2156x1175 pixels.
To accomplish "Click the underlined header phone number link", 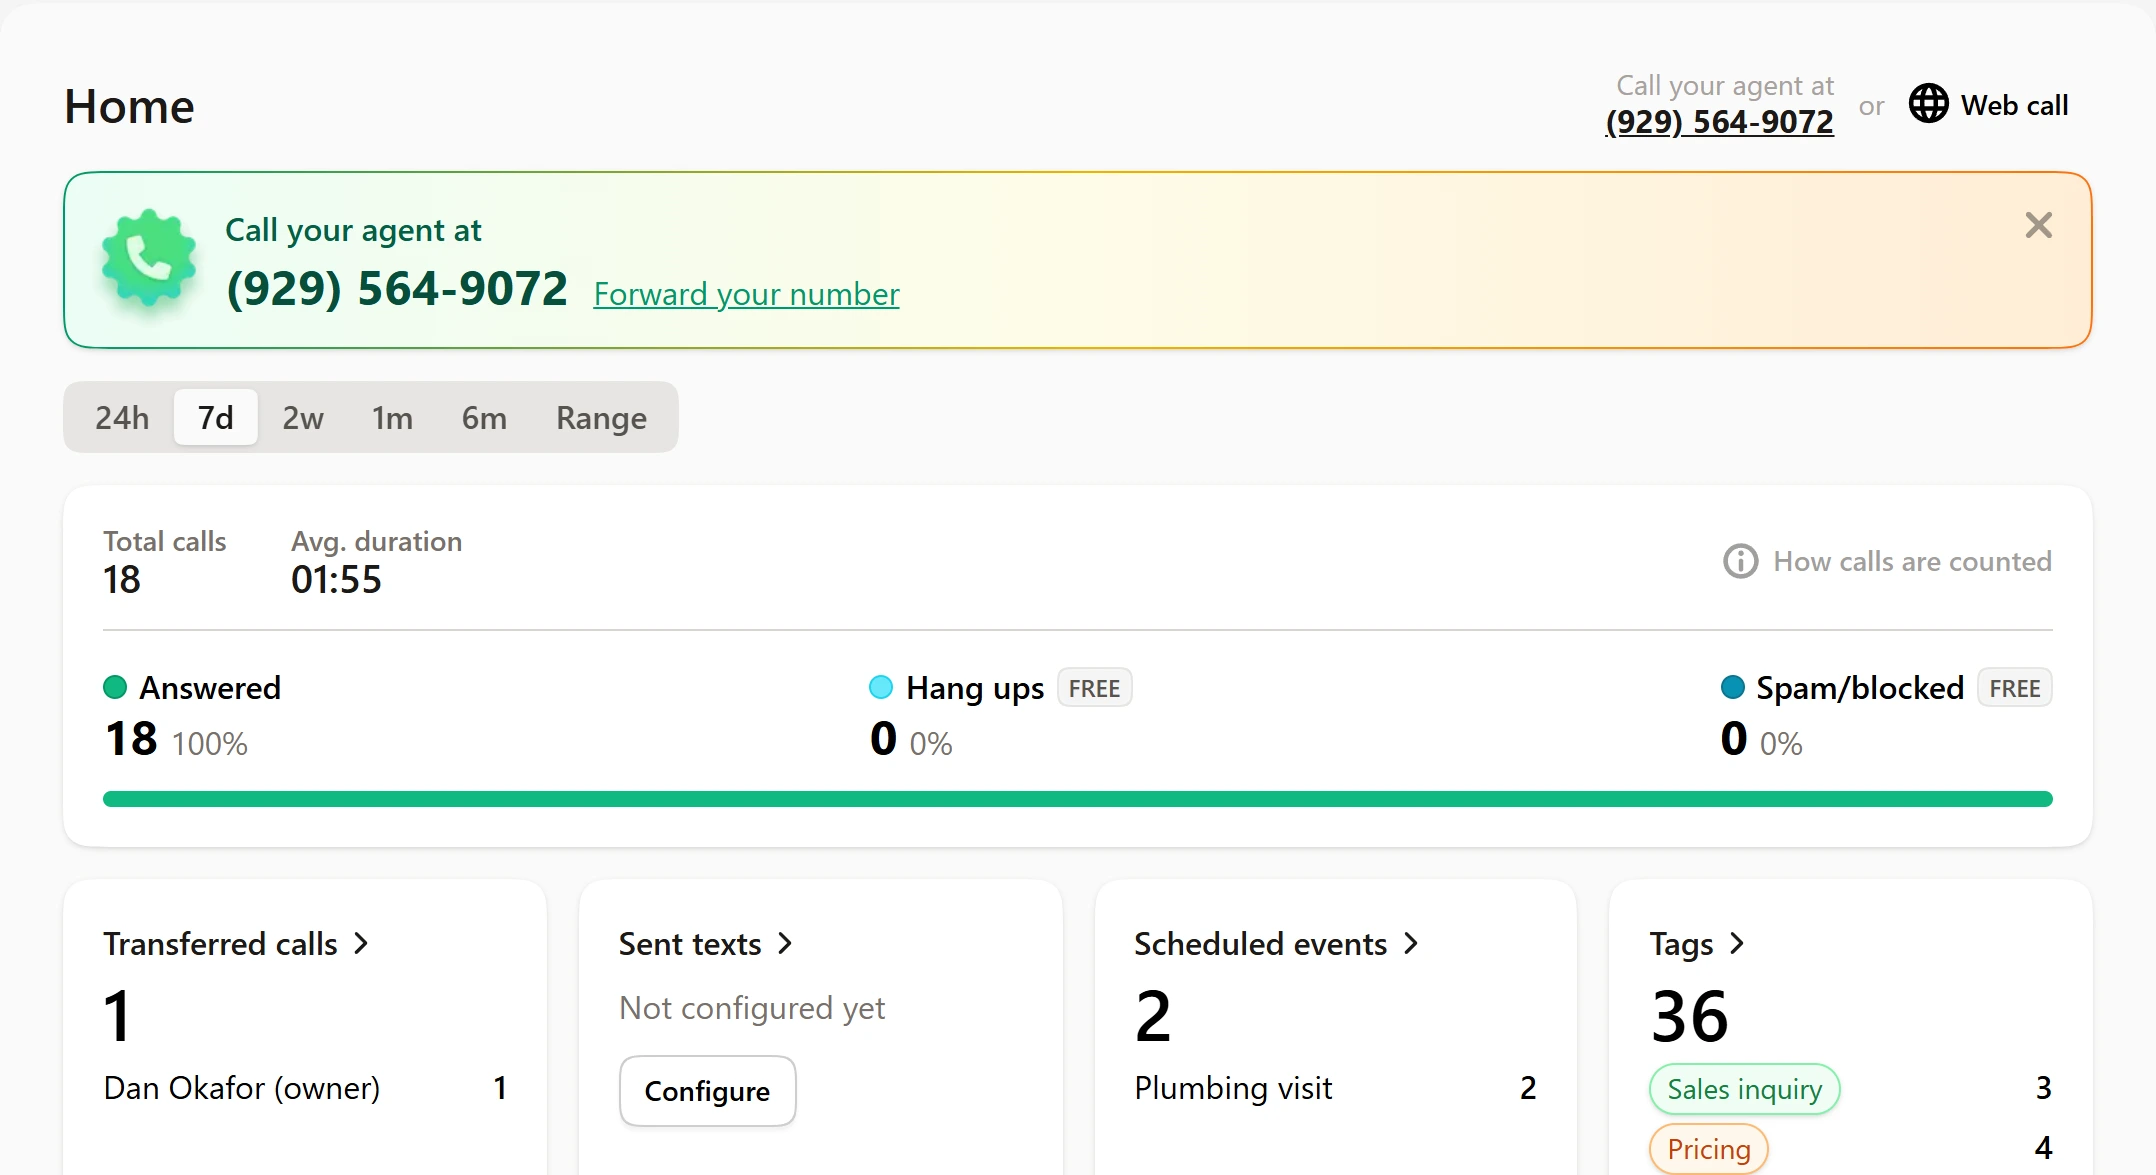I will click(1719, 122).
